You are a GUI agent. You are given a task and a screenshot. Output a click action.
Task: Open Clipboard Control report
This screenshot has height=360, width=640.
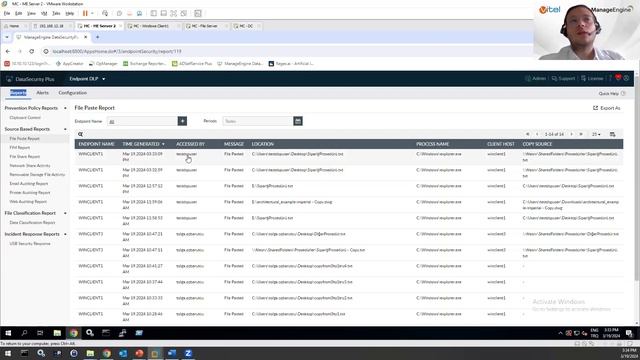click(25, 118)
